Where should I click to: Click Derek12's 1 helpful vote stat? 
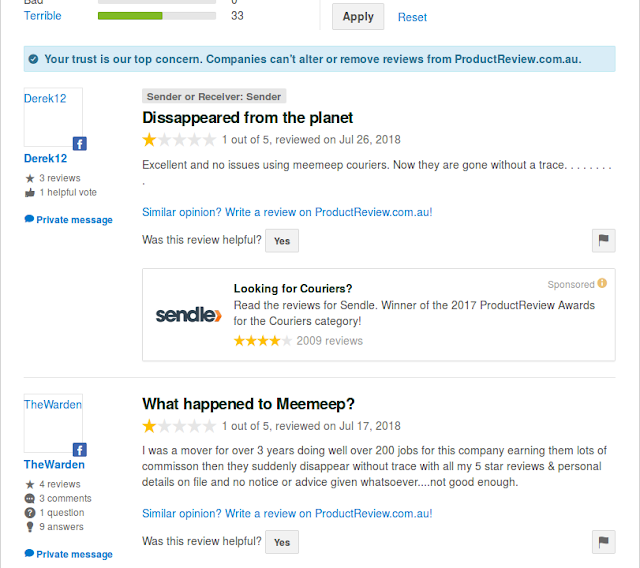click(68, 192)
